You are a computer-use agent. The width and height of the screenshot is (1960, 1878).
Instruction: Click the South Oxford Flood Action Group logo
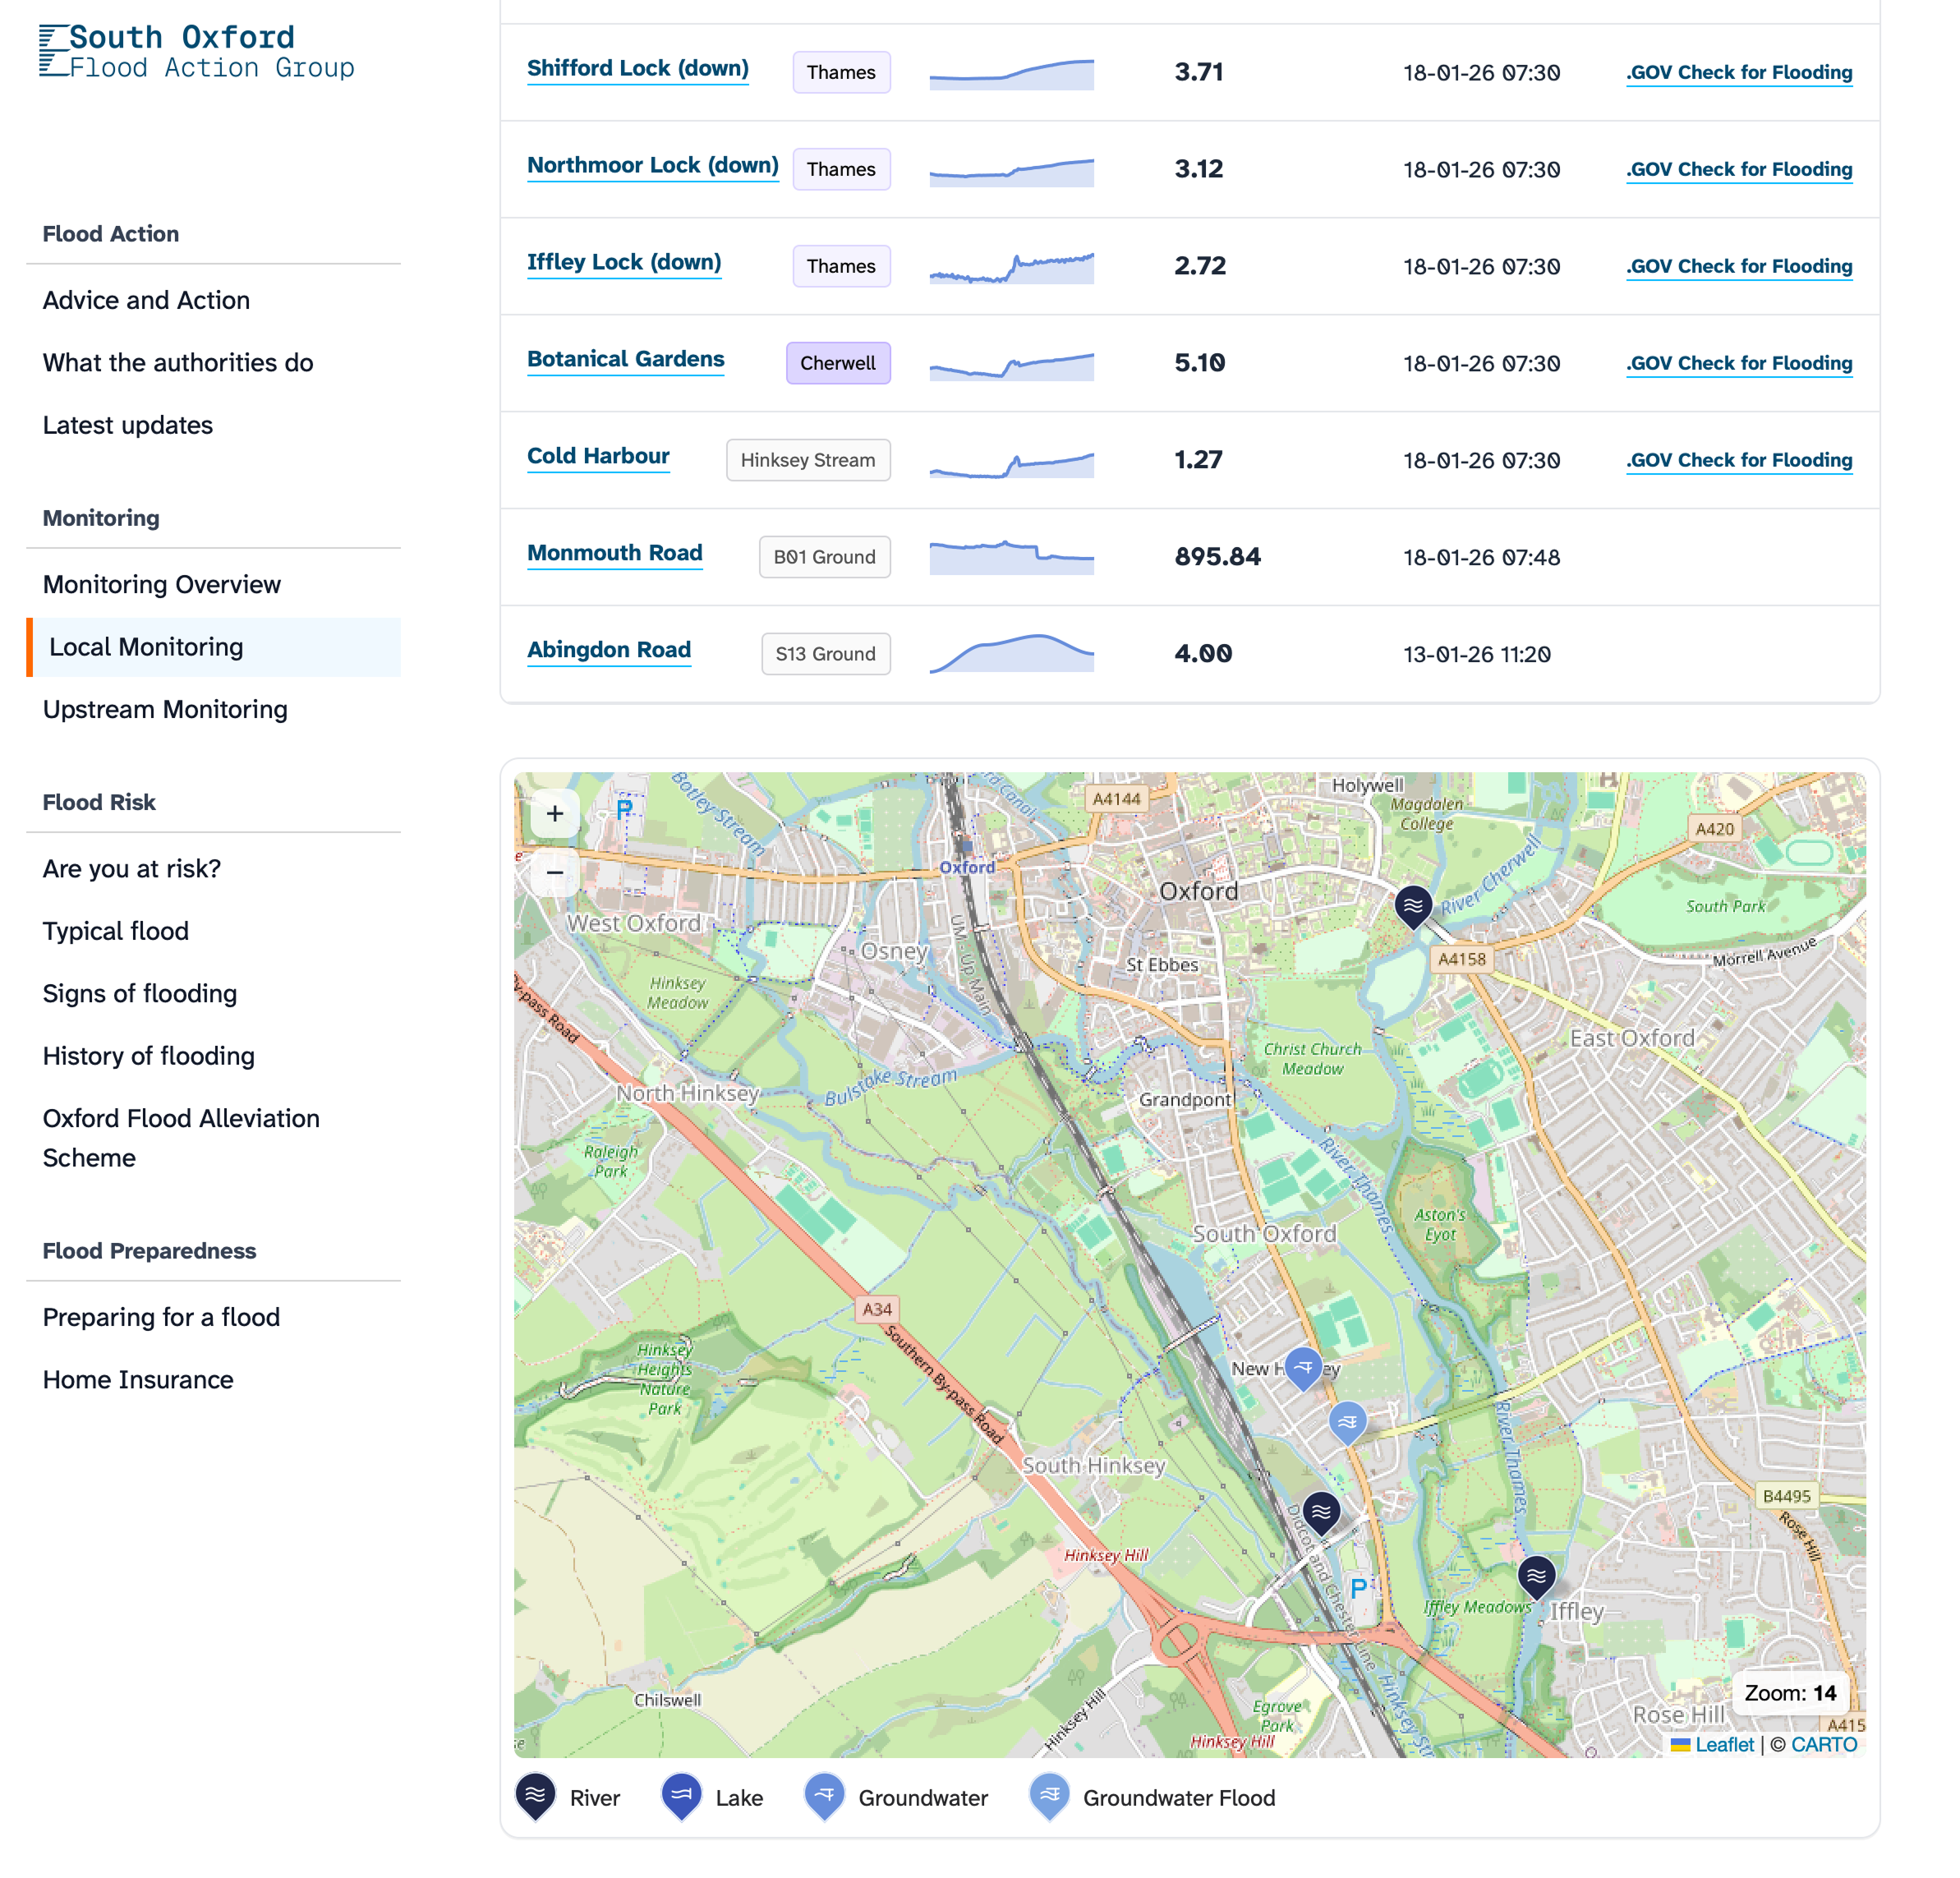pyautogui.click(x=197, y=51)
